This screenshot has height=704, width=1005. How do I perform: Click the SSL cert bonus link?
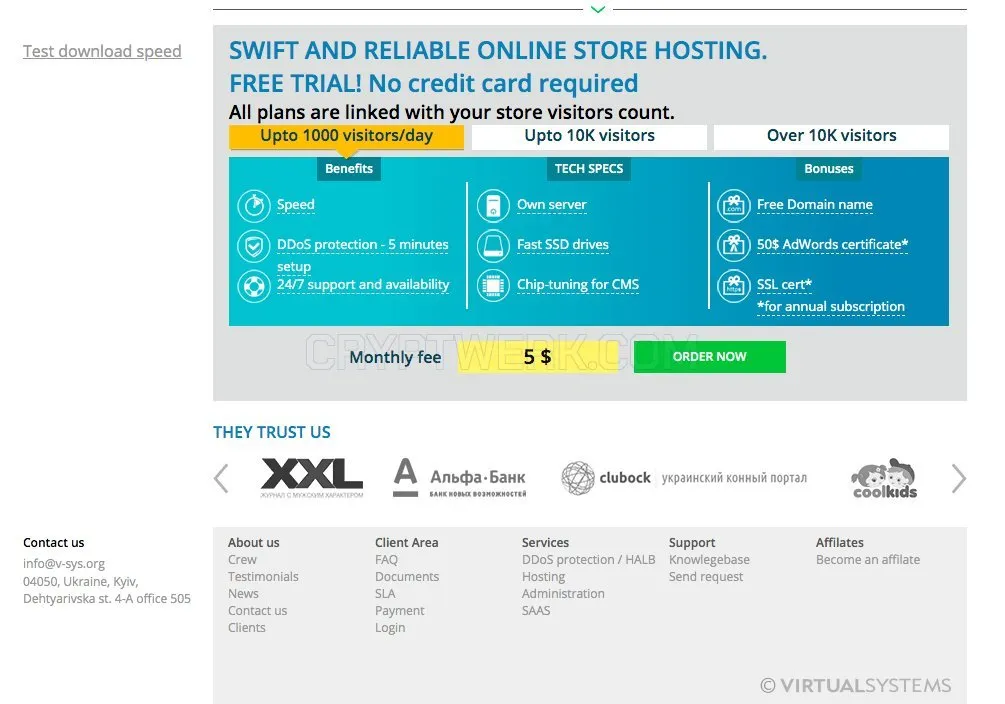coord(785,285)
